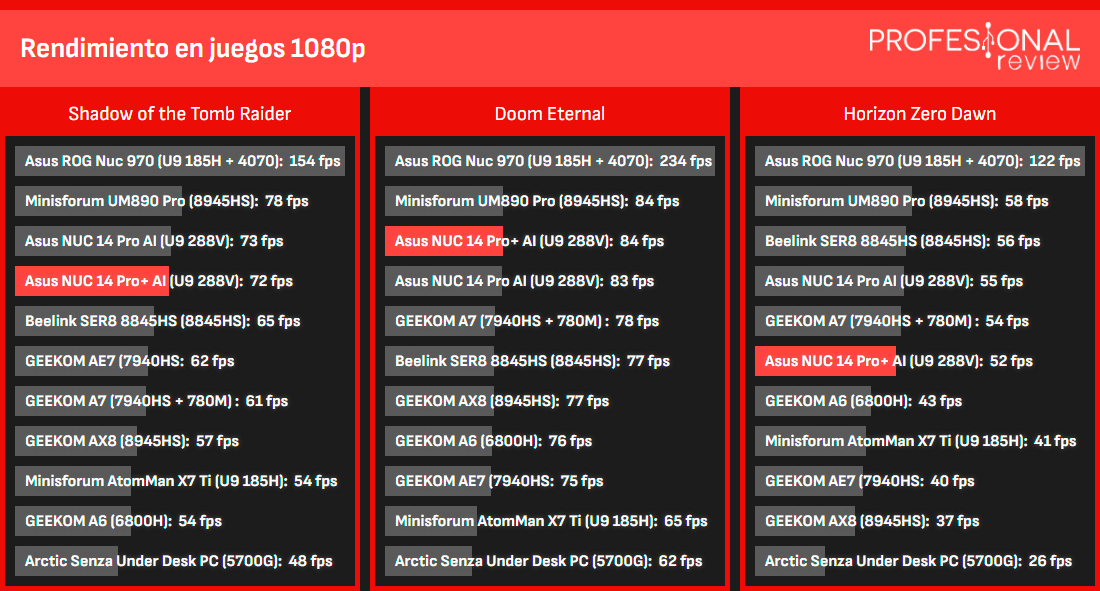Click the GEEKOM A6 76 fps row
Viewport: 1100px width, 591px height.
tap(550, 441)
